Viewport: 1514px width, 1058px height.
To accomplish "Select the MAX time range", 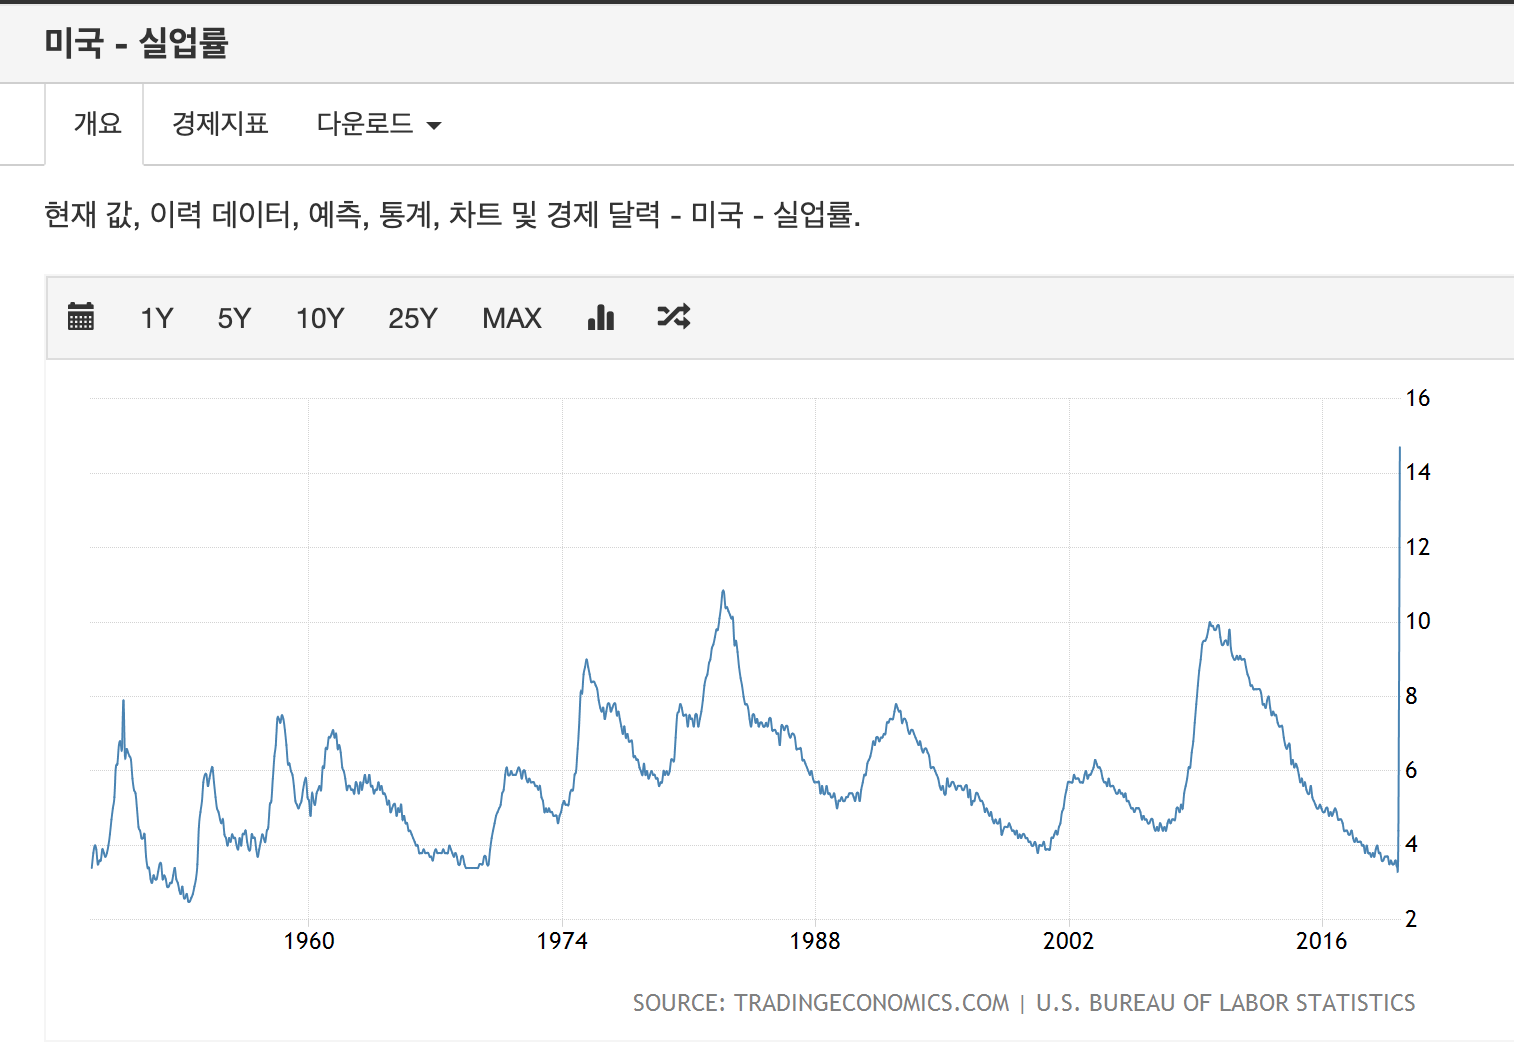I will 512,318.
